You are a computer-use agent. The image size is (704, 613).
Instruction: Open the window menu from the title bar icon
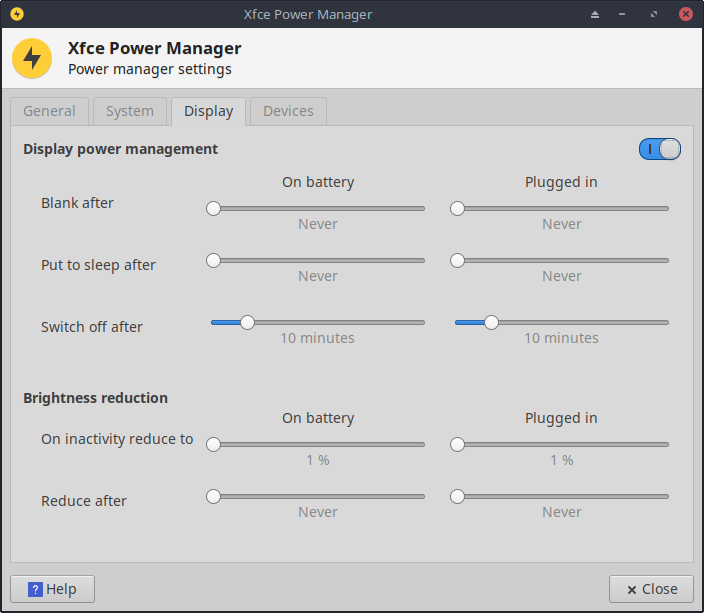point(16,14)
